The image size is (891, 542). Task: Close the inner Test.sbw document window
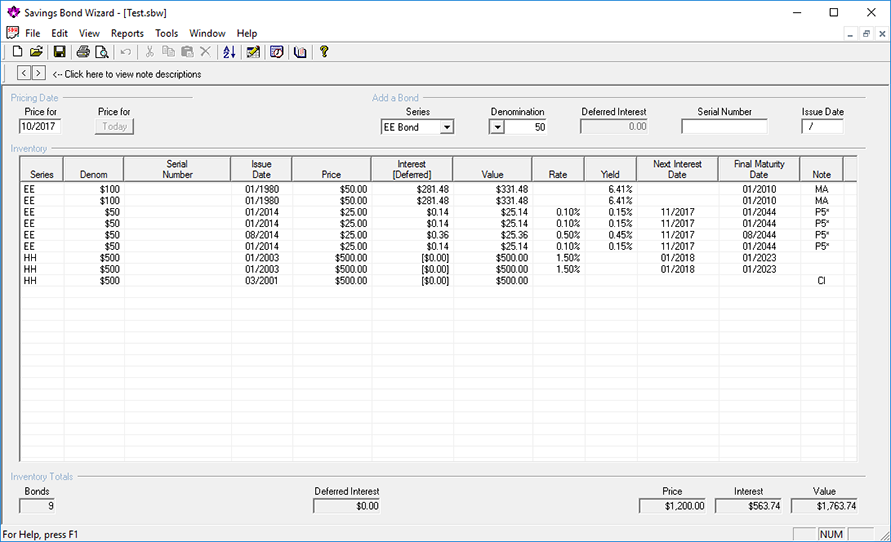(882, 34)
